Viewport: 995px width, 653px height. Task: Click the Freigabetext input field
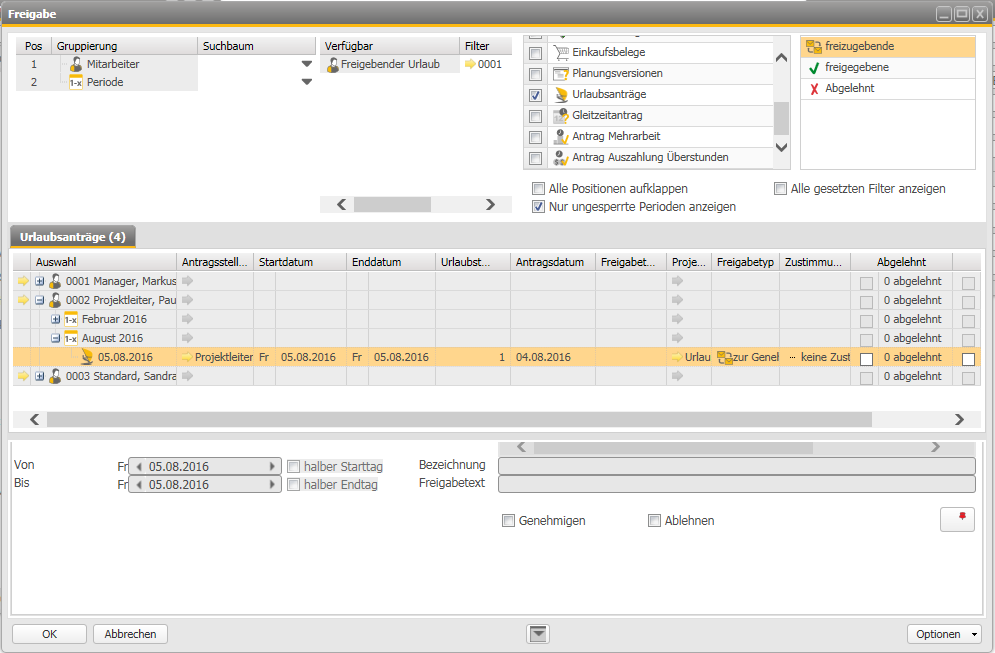[x=737, y=483]
